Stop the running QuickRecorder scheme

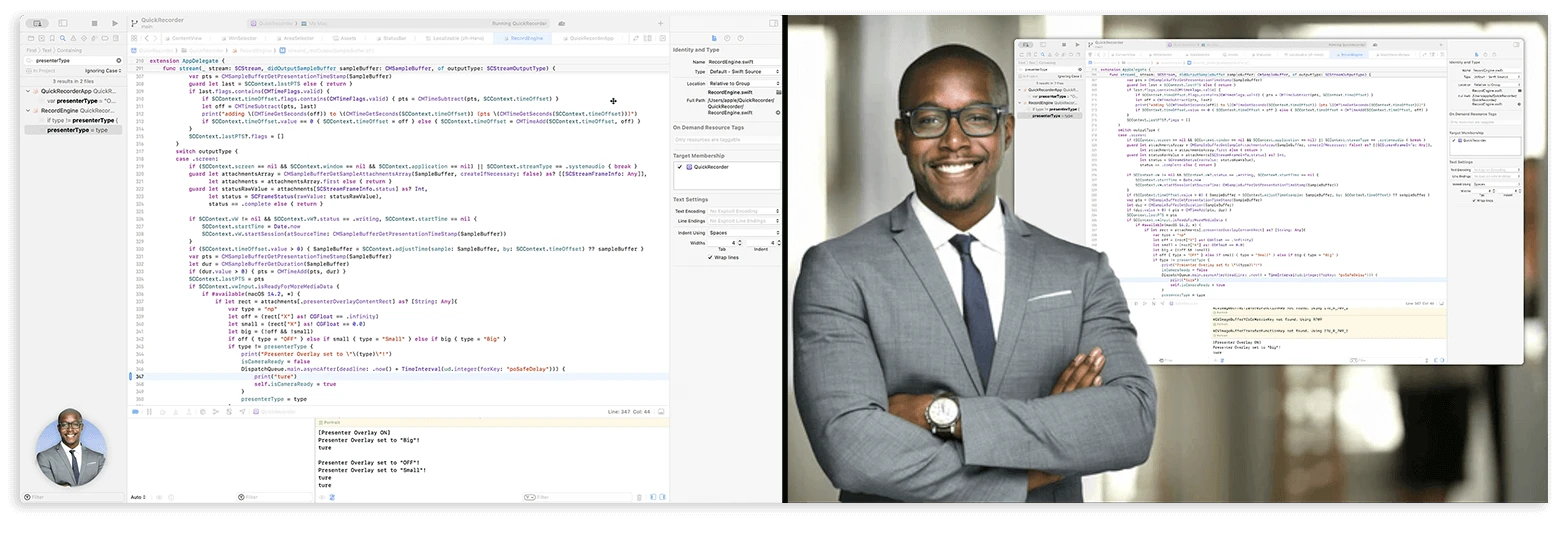point(94,23)
